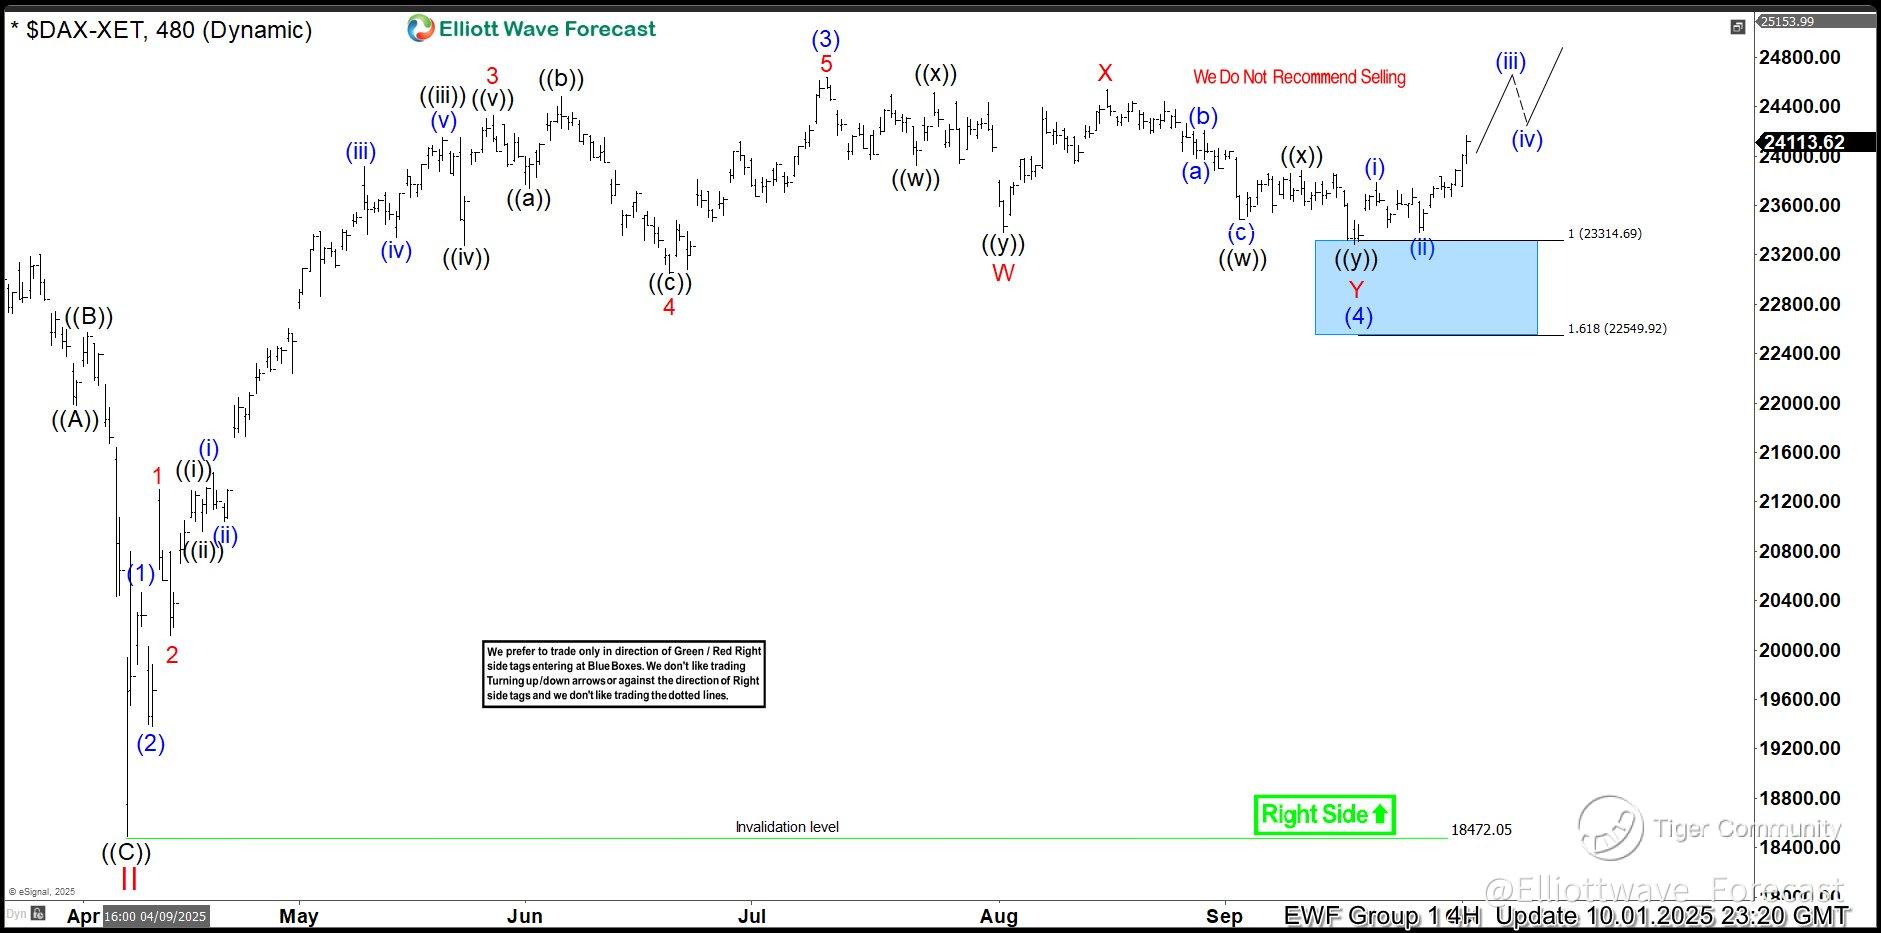The image size is (1881, 933).
Task: Click the 1.618 (22549.92) Fibonacci label
Action: click(x=1617, y=328)
